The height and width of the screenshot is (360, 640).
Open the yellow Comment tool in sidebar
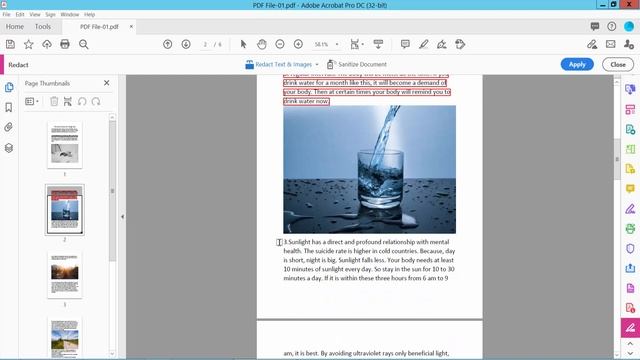[x=630, y=189]
